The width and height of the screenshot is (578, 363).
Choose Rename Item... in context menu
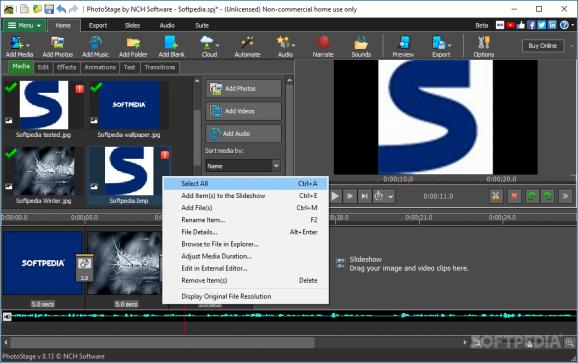point(246,220)
